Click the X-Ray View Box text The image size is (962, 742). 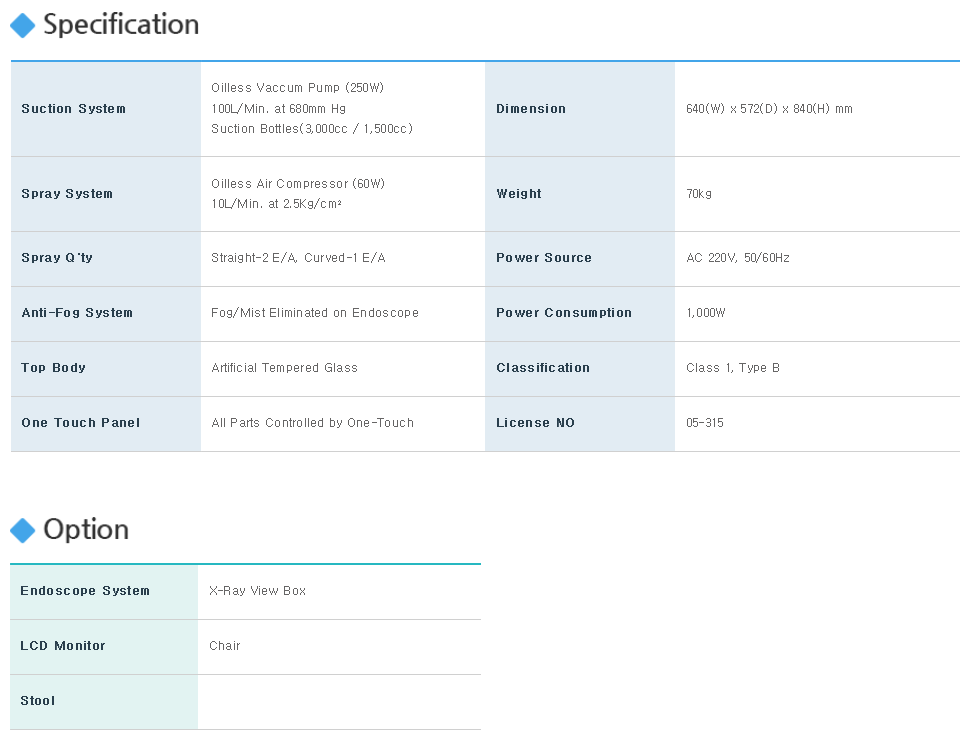(257, 590)
